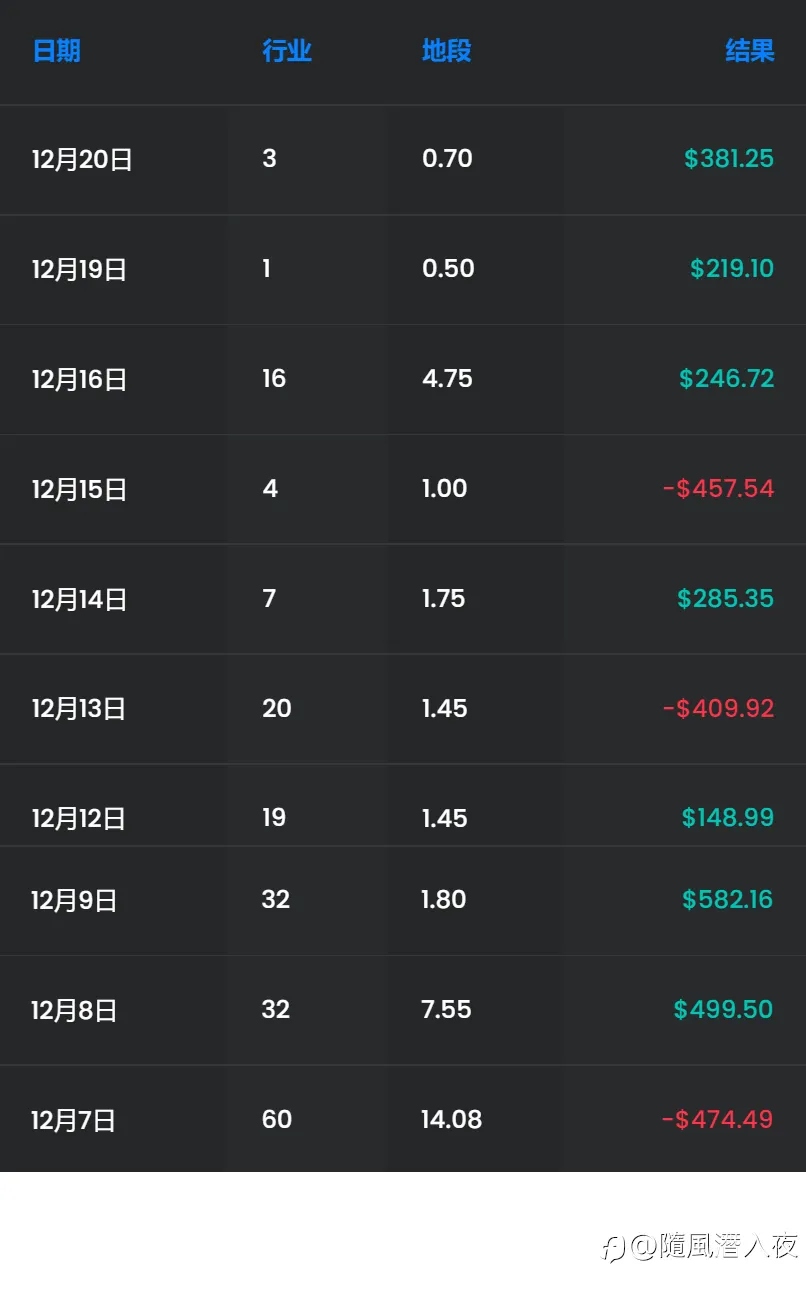This screenshot has width=806, height=1294.
Task: Click the 地段 column header
Action: point(446,51)
